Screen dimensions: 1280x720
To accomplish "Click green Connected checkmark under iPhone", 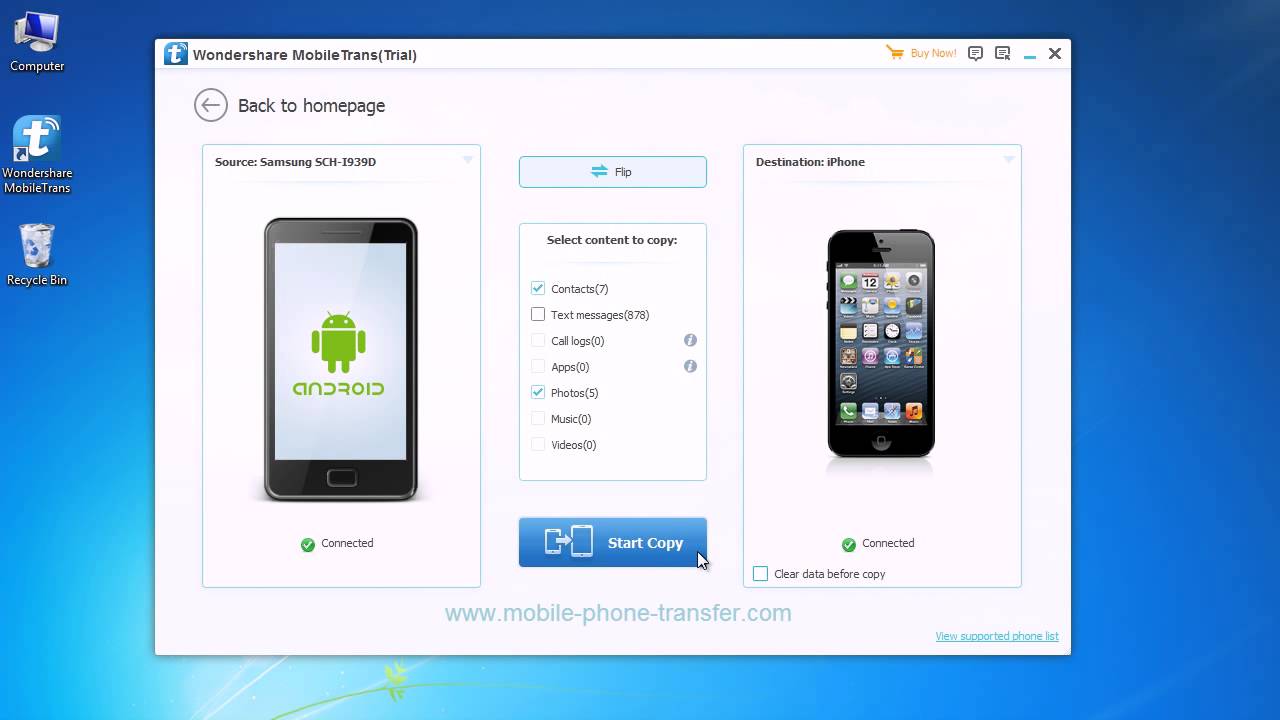I will pyautogui.click(x=849, y=544).
